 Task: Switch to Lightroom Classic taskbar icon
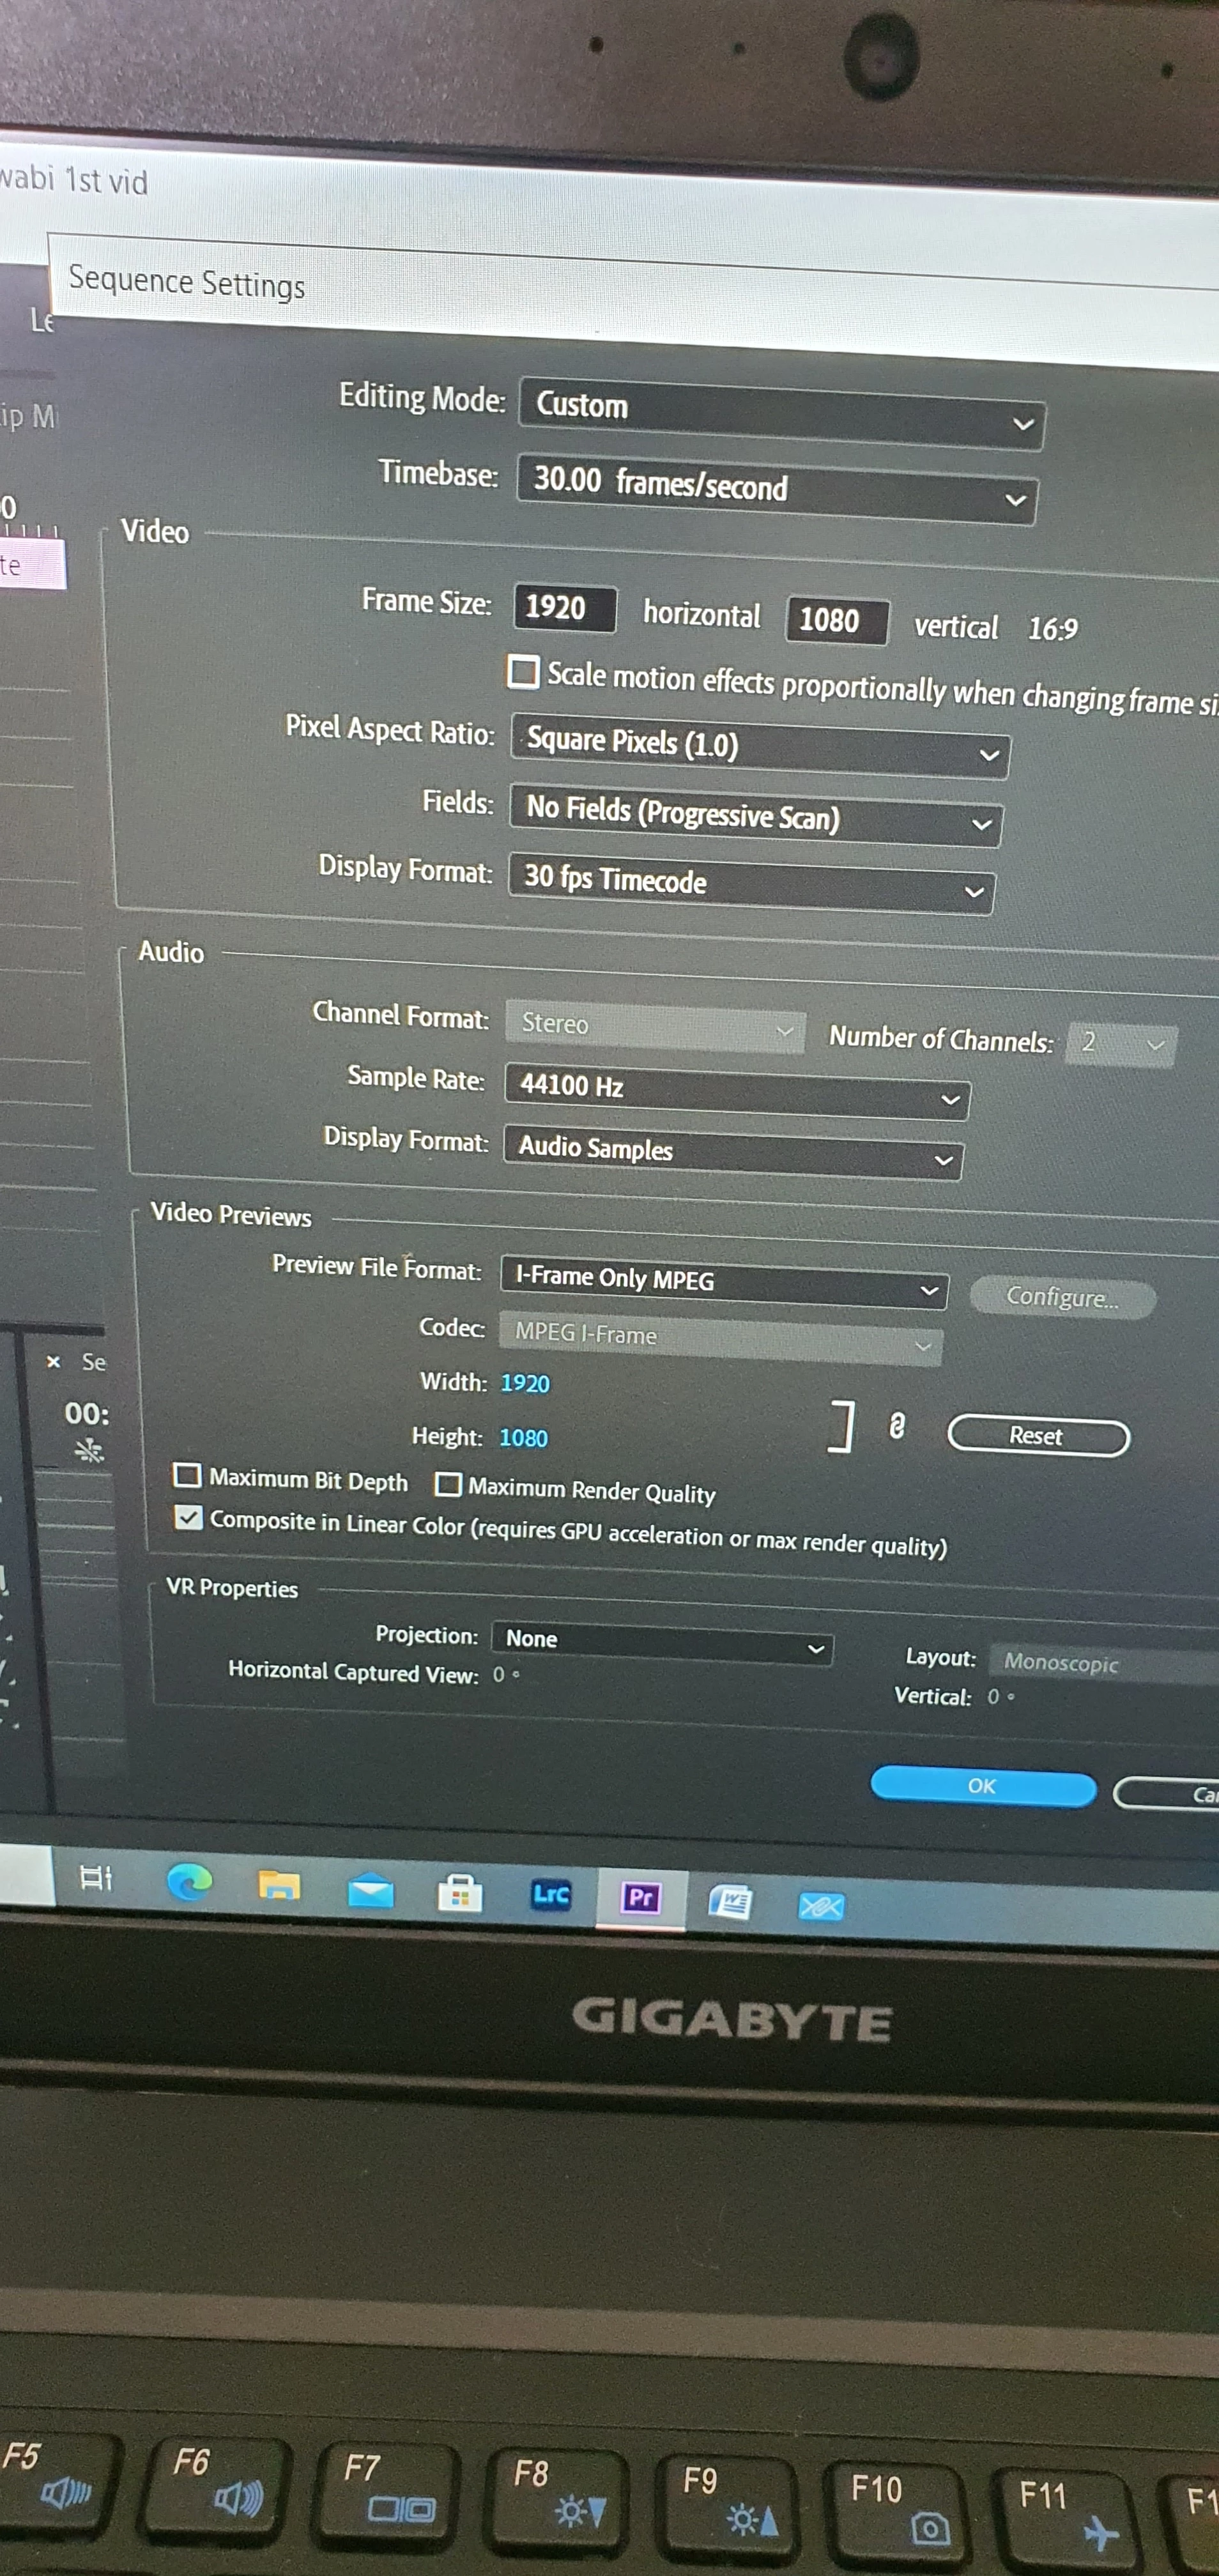pyautogui.click(x=550, y=1894)
